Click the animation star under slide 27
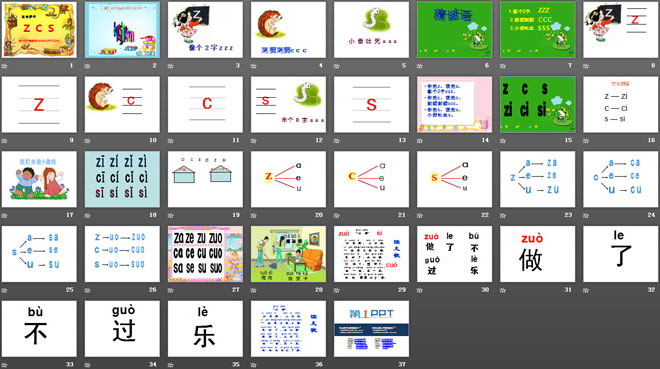The width and height of the screenshot is (660, 369). tap(171, 290)
